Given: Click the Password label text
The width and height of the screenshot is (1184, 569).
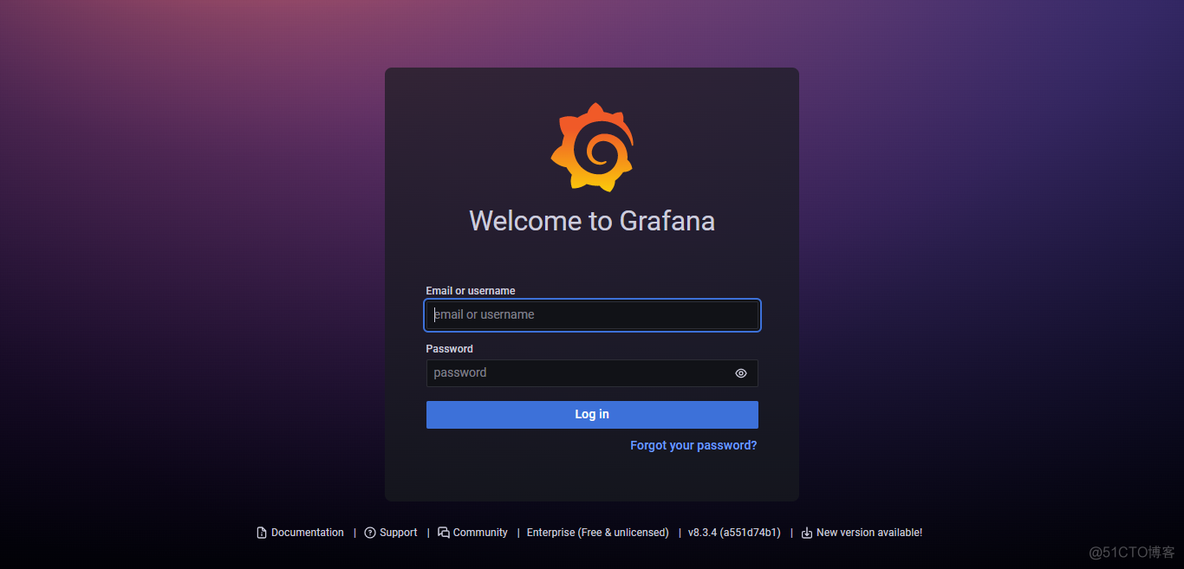Looking at the screenshot, I should coord(449,349).
